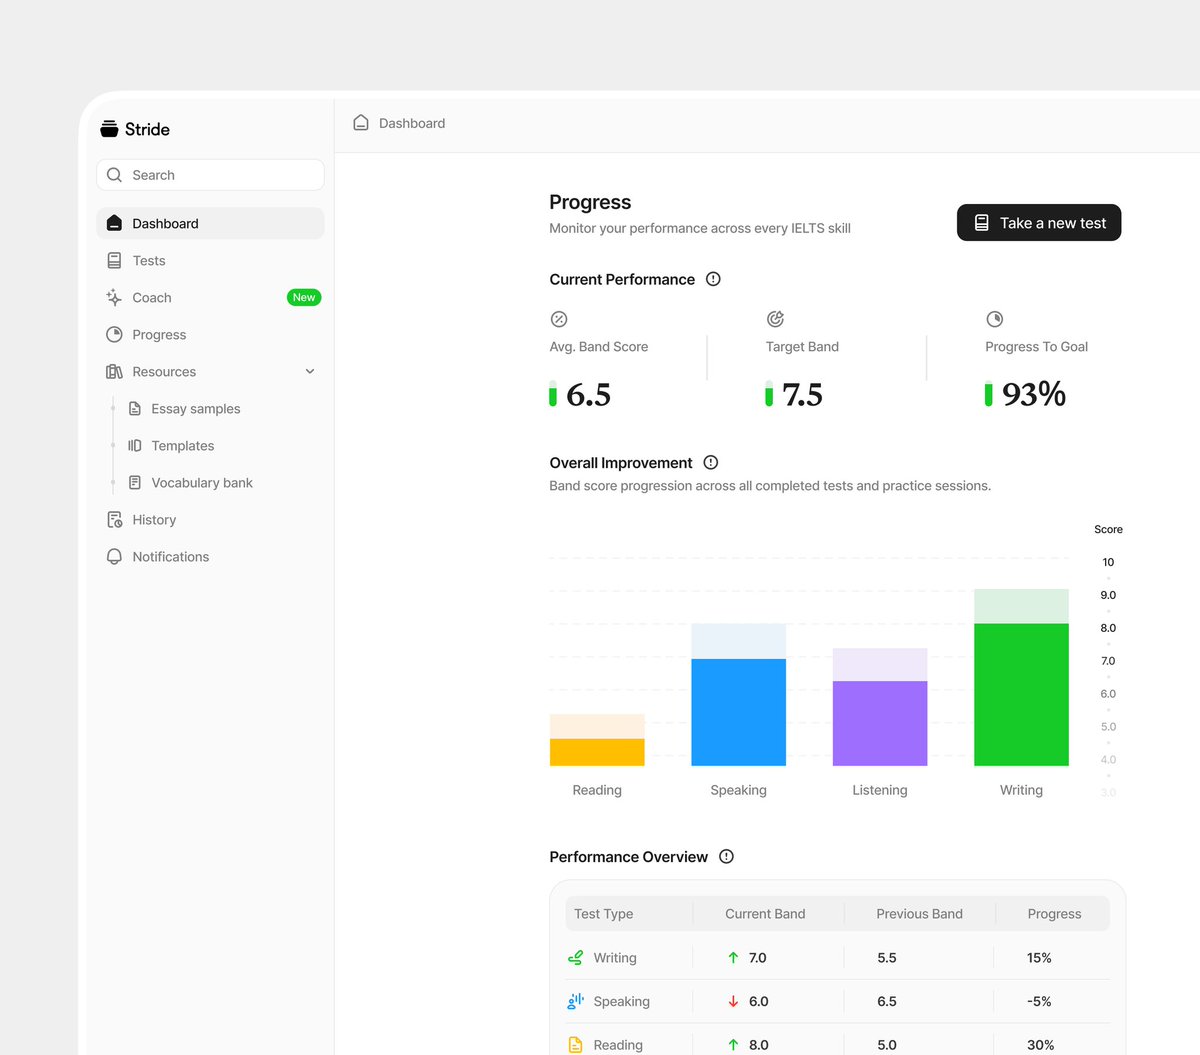Click the info icon beside Overall Improvement
The image size is (1200, 1055).
point(711,462)
